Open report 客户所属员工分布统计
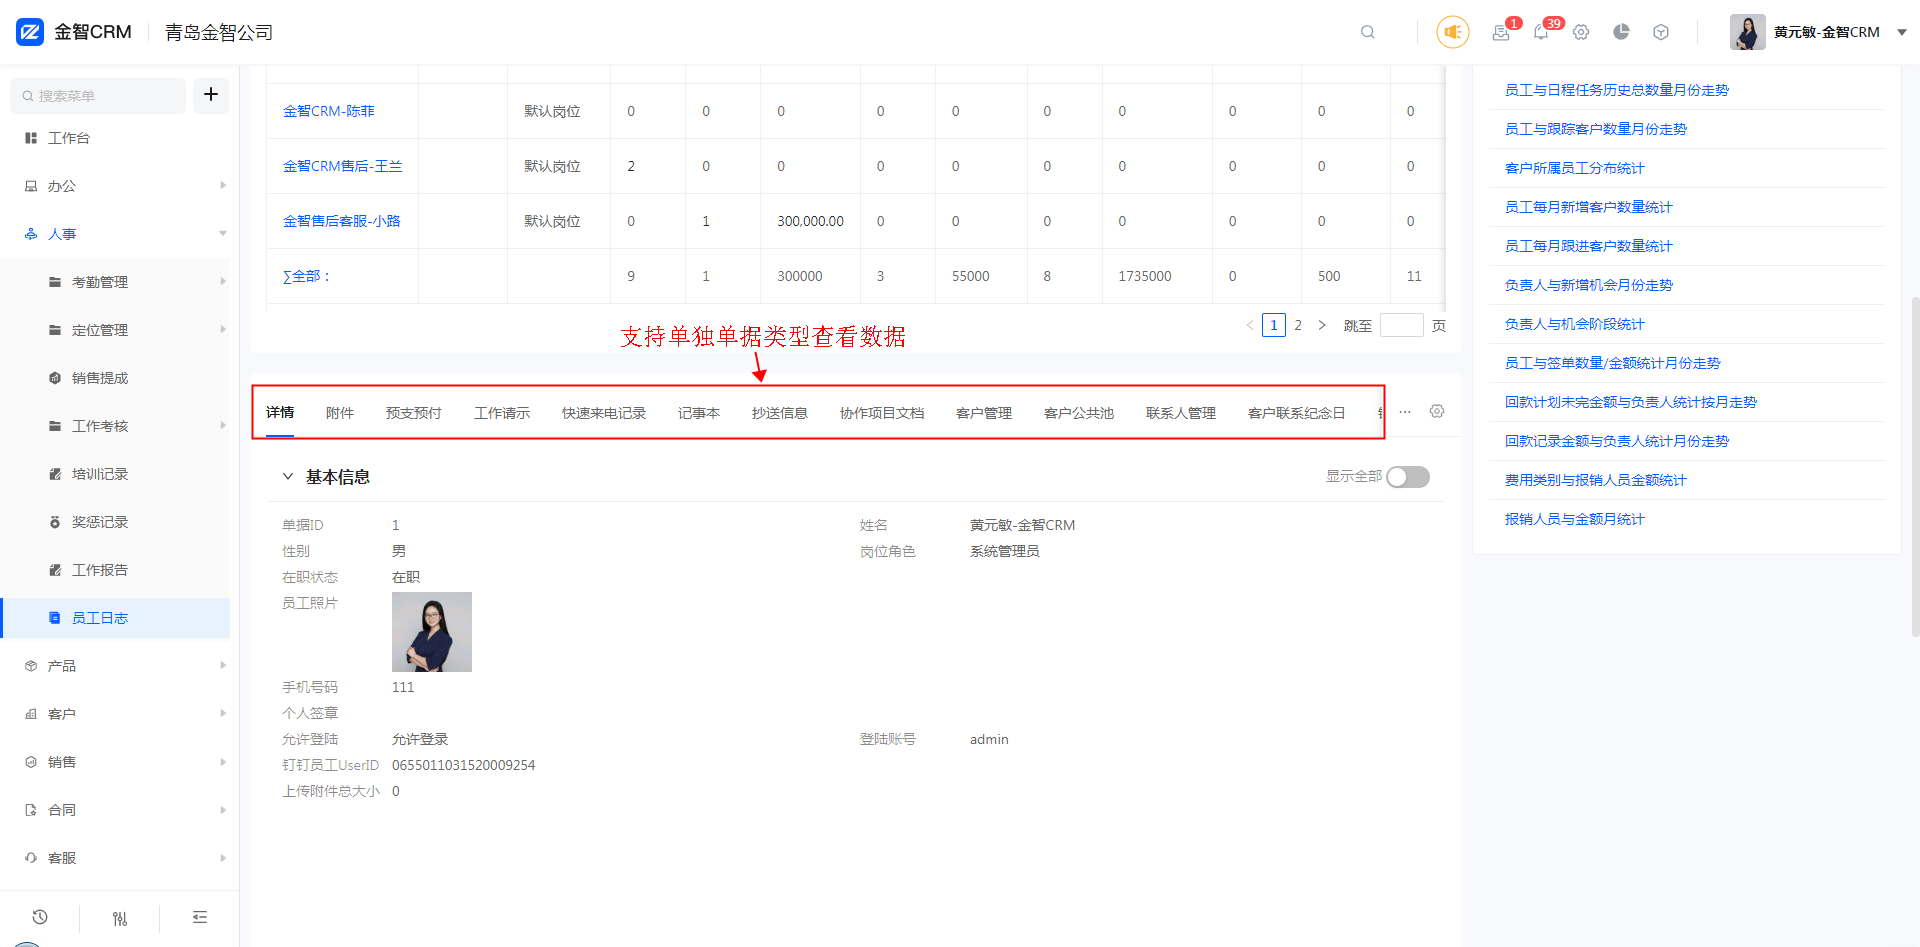Image resolution: width=1920 pixels, height=947 pixels. tap(1575, 168)
